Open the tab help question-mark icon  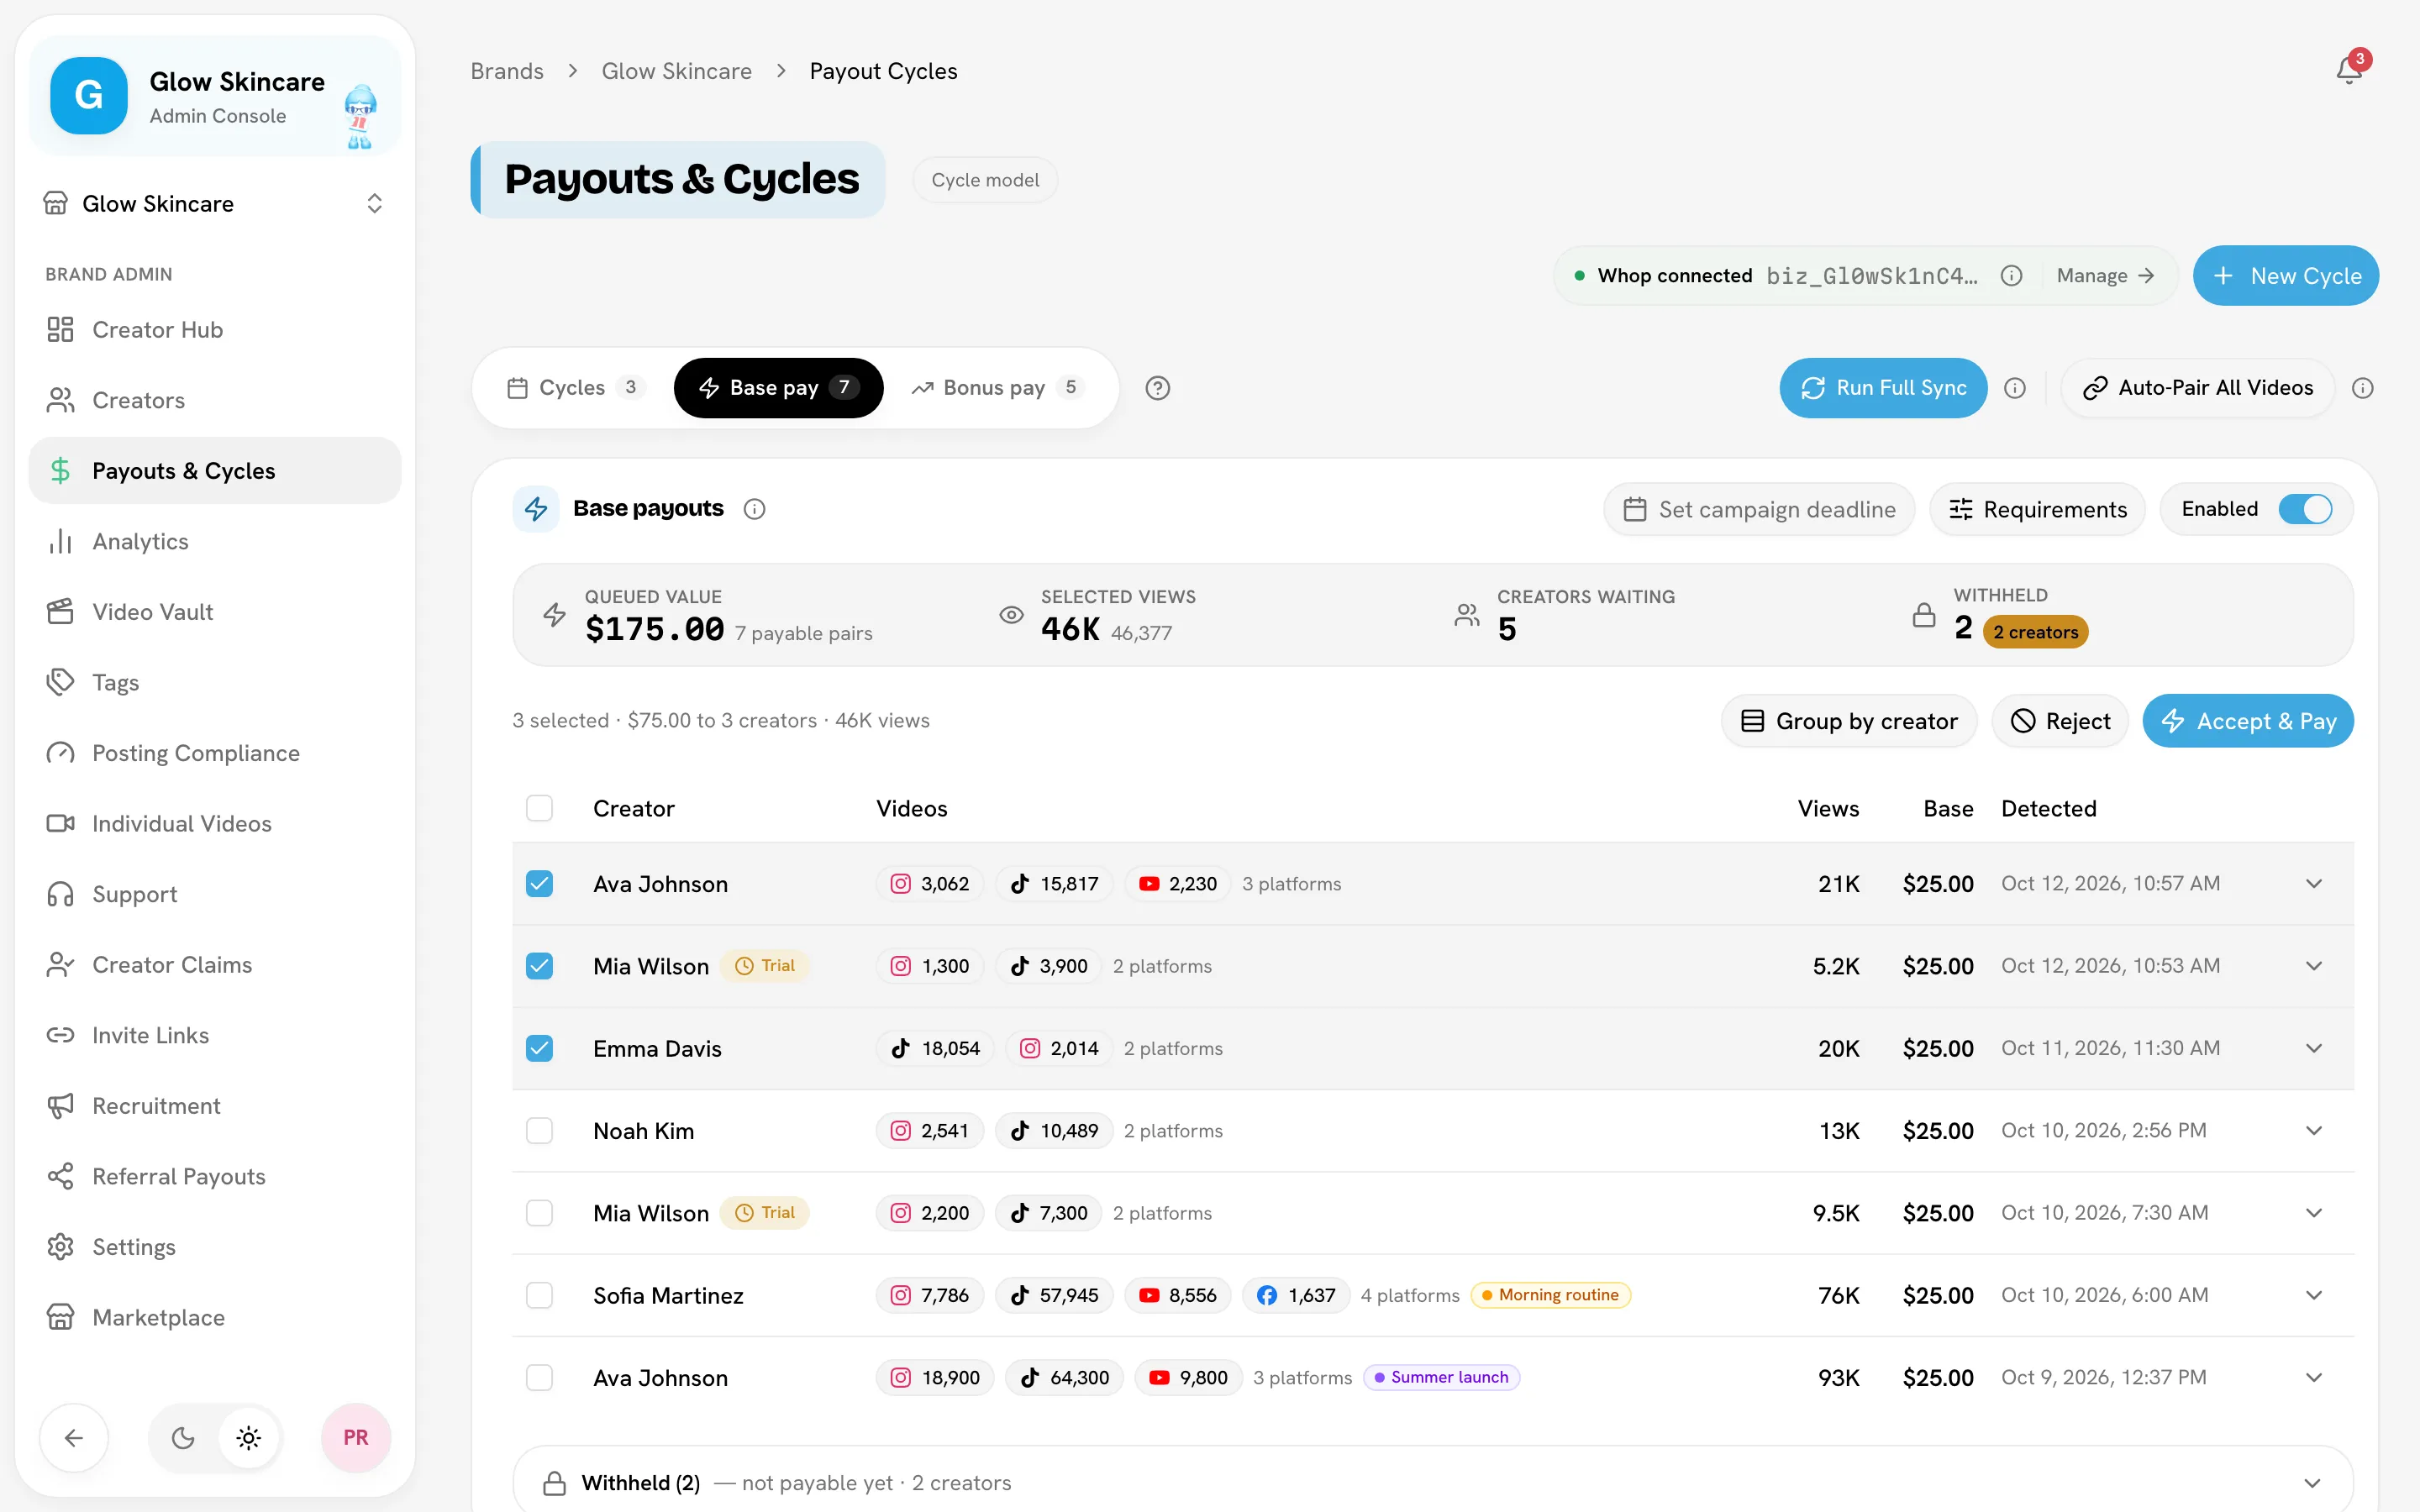click(1157, 388)
